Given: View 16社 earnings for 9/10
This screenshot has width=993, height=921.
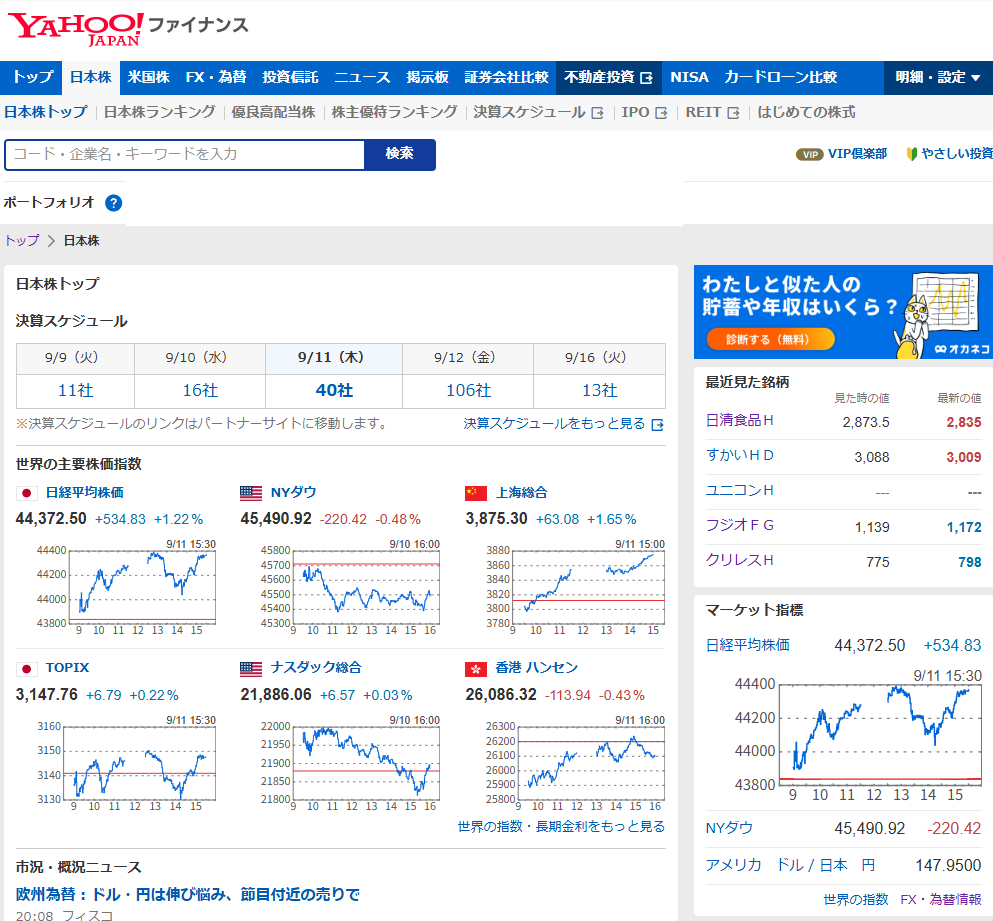Looking at the screenshot, I should [x=200, y=390].
